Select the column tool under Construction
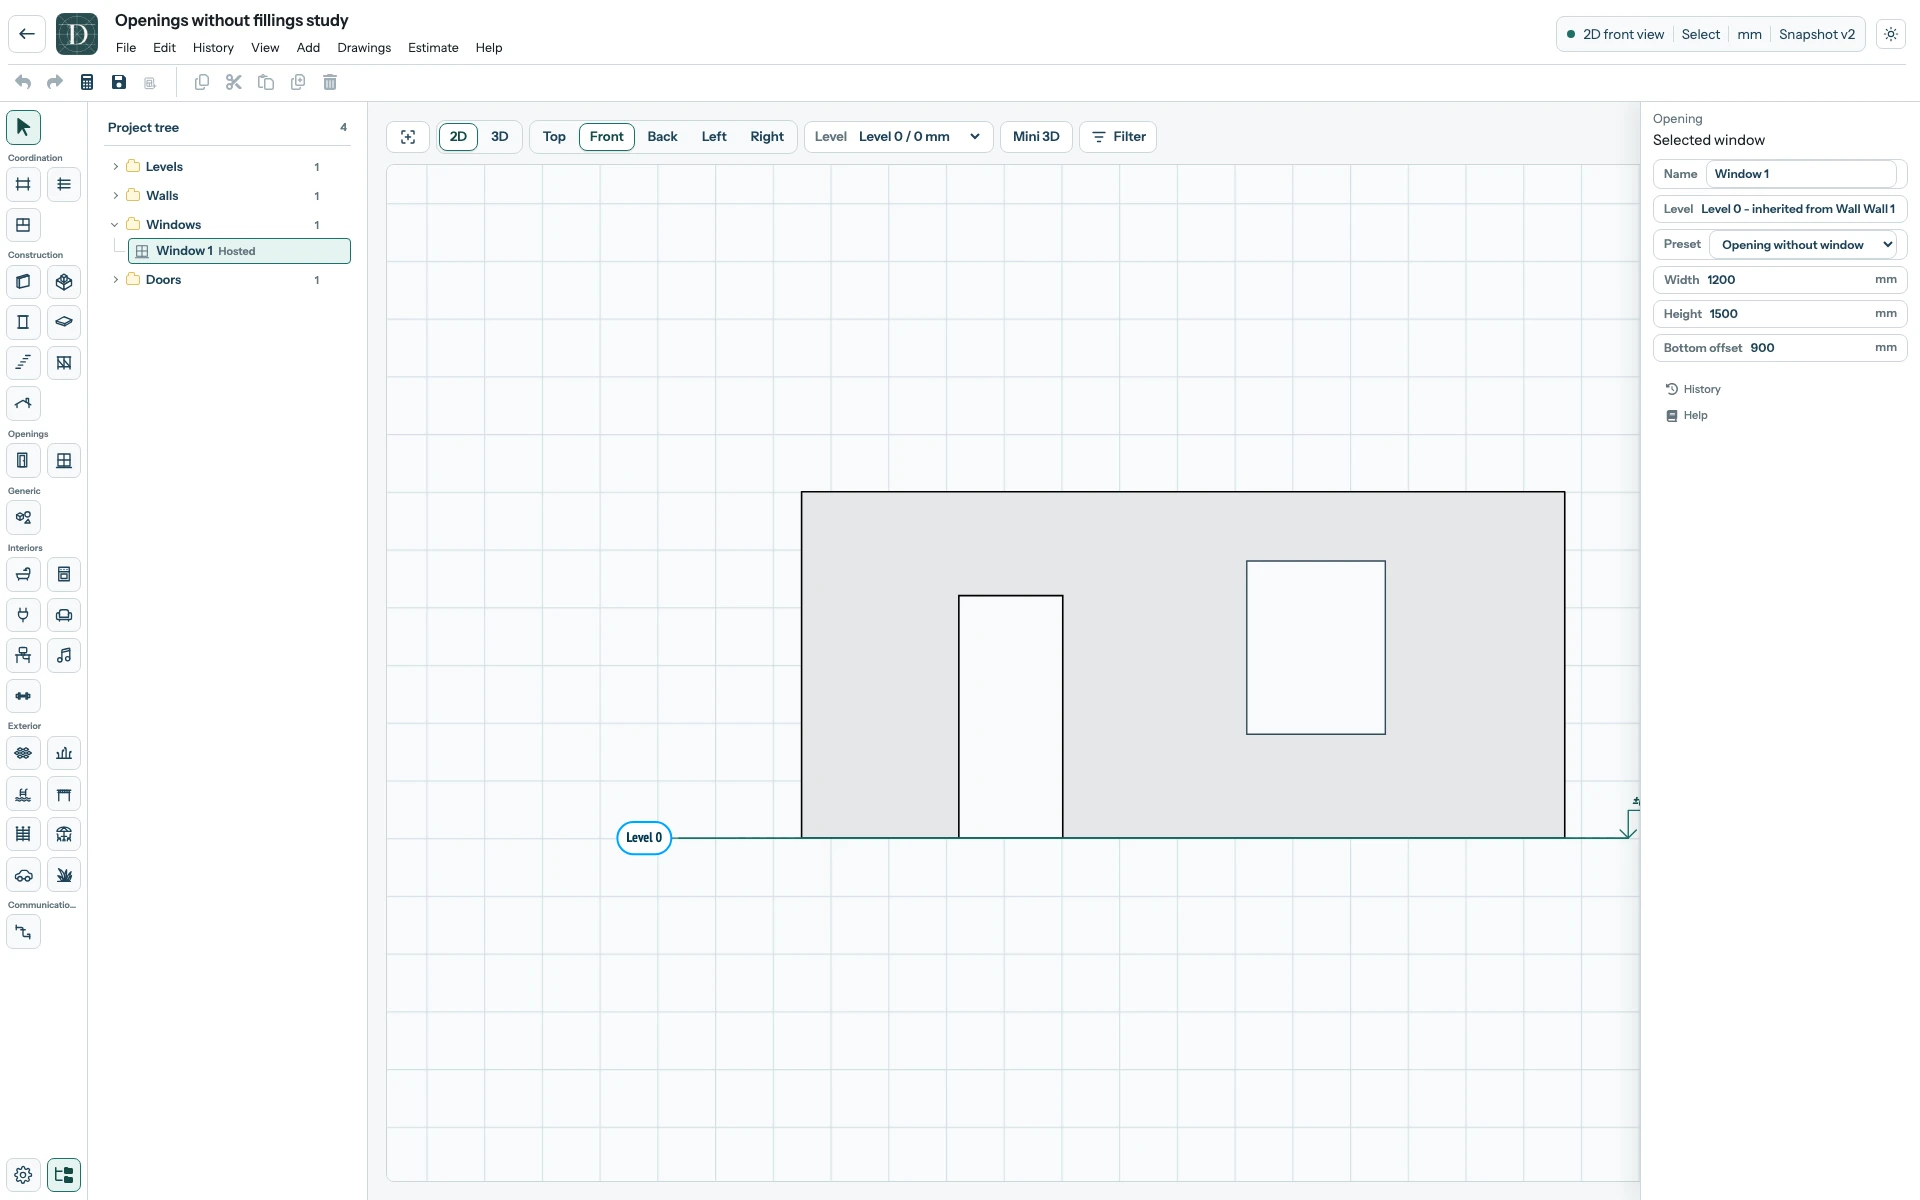 (x=23, y=322)
